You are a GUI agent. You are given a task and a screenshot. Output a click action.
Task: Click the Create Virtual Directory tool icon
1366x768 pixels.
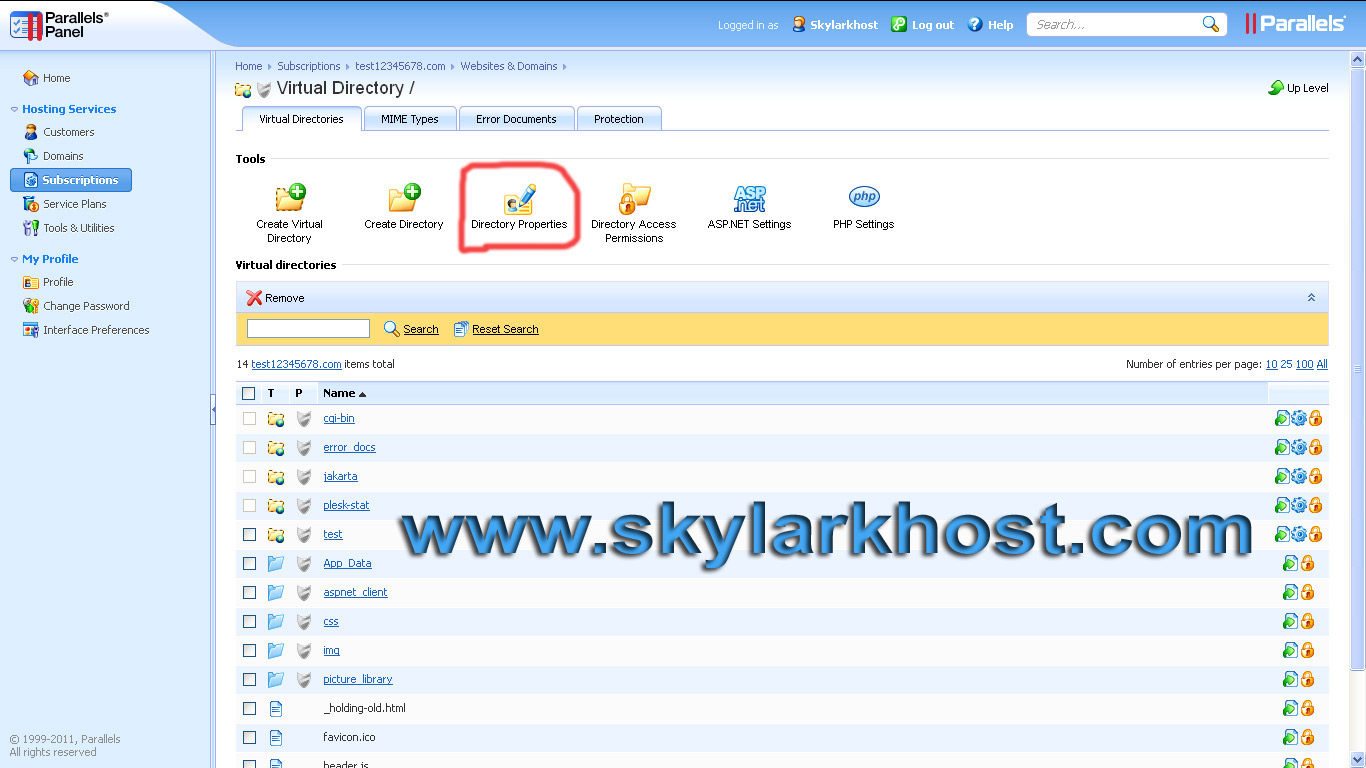(290, 197)
